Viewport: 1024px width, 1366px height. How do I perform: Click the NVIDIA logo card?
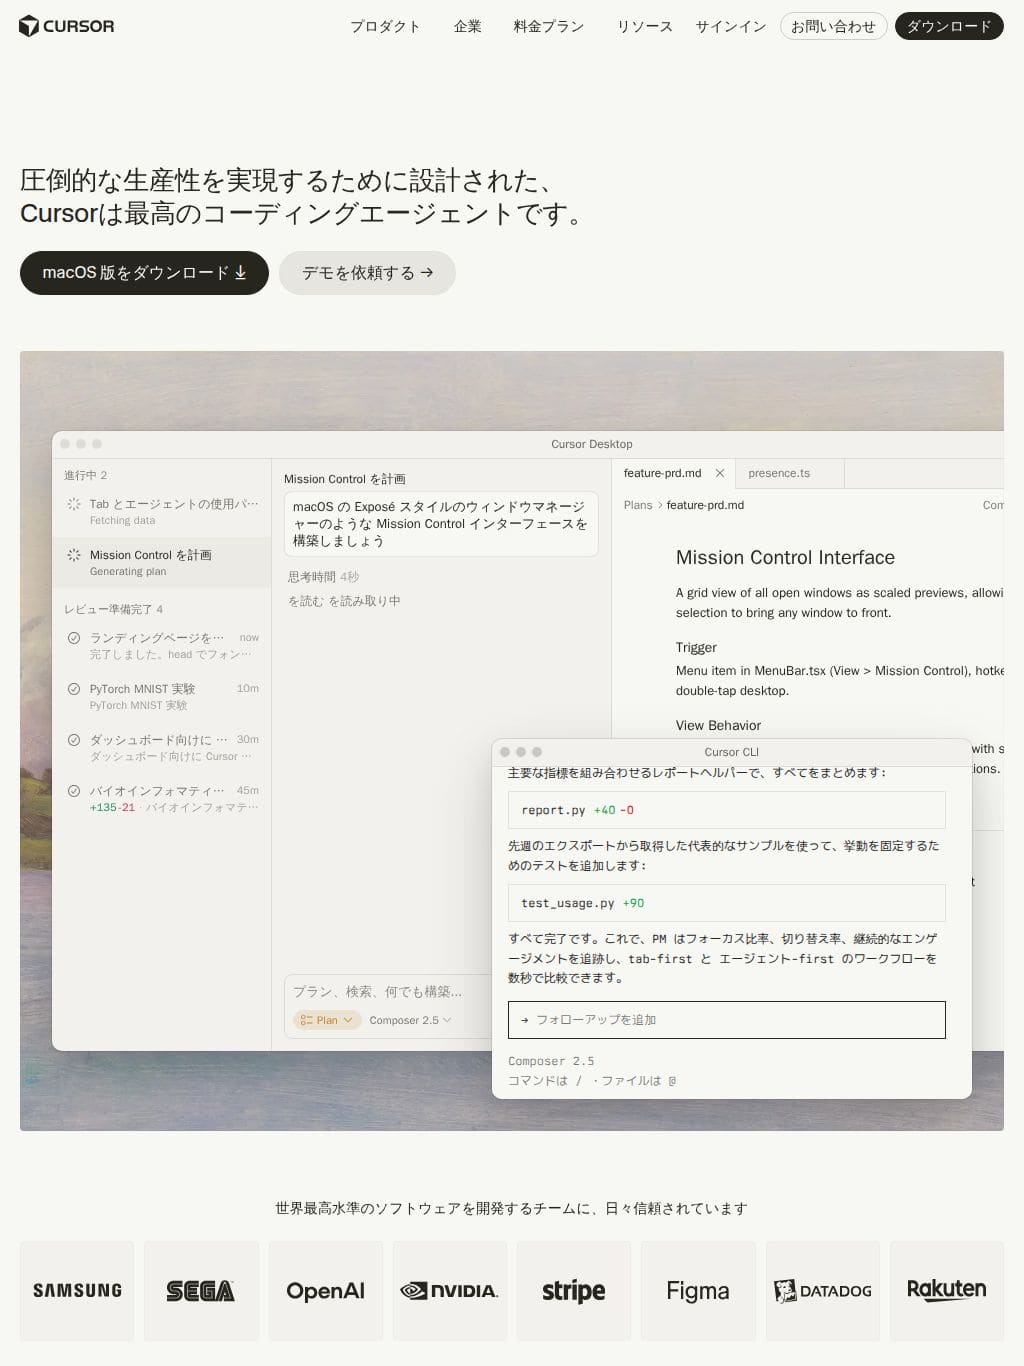450,1291
